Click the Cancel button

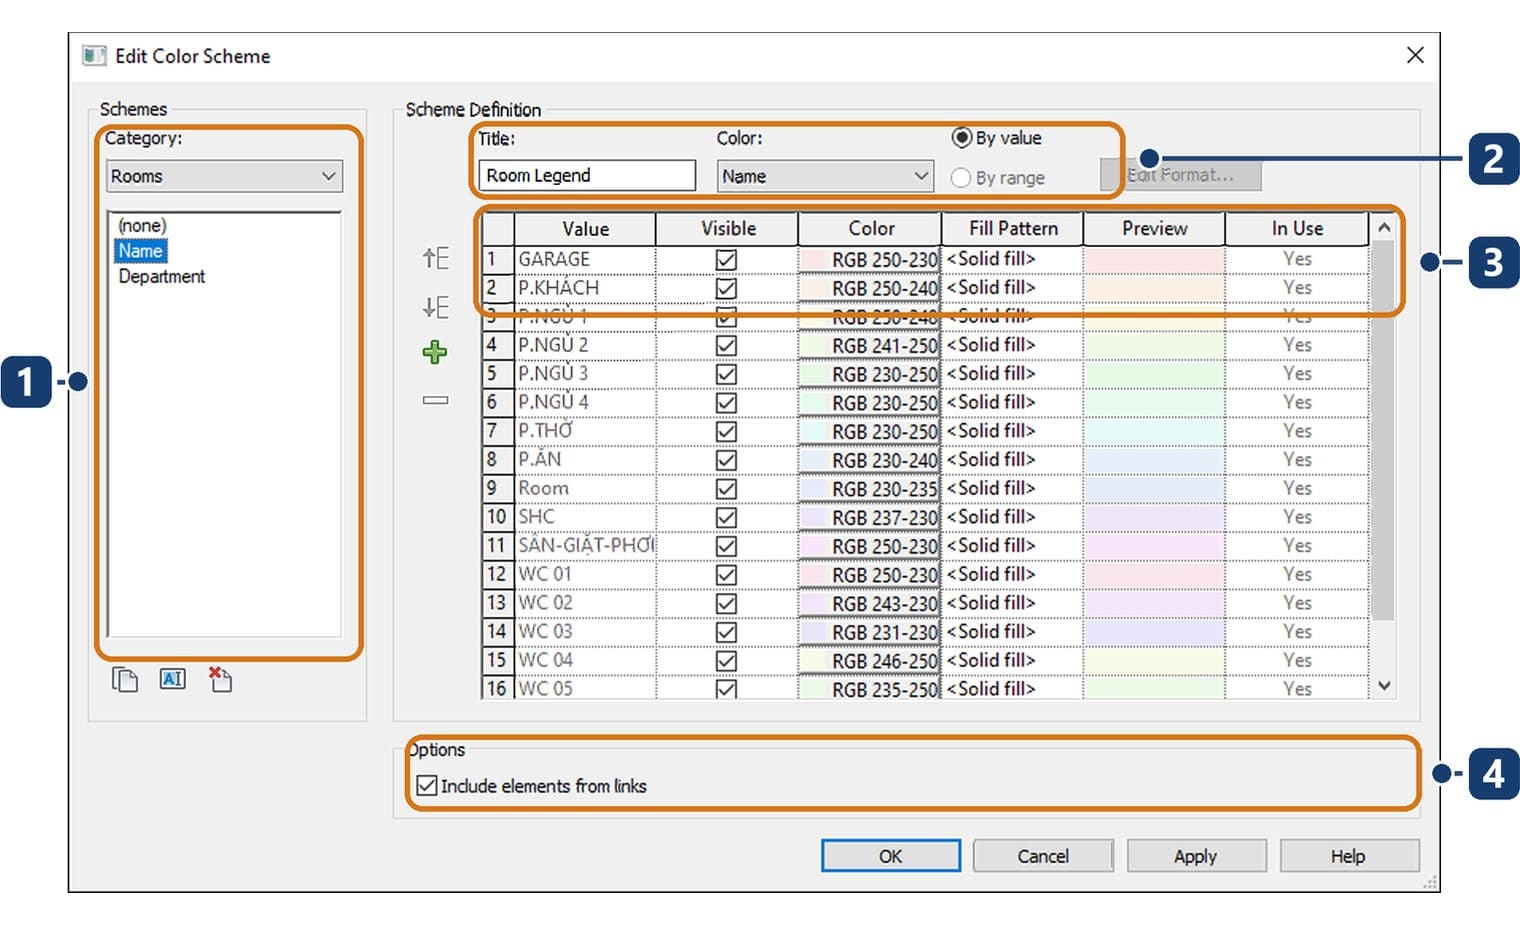click(x=1043, y=856)
